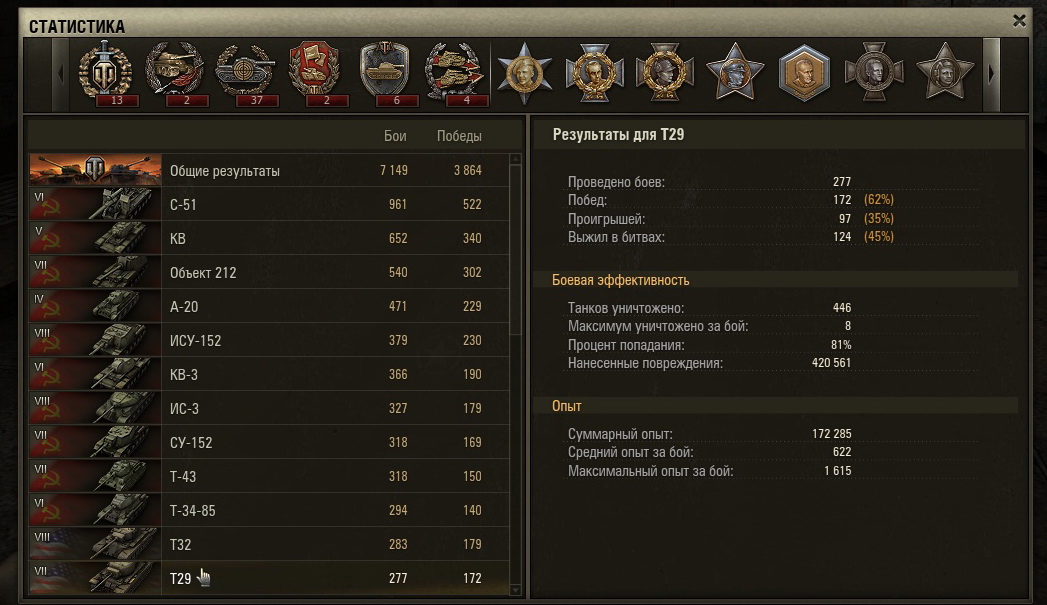This screenshot has height=605, width=1047.
Task: Show previous medals with the left arrow
Action: tap(61, 74)
